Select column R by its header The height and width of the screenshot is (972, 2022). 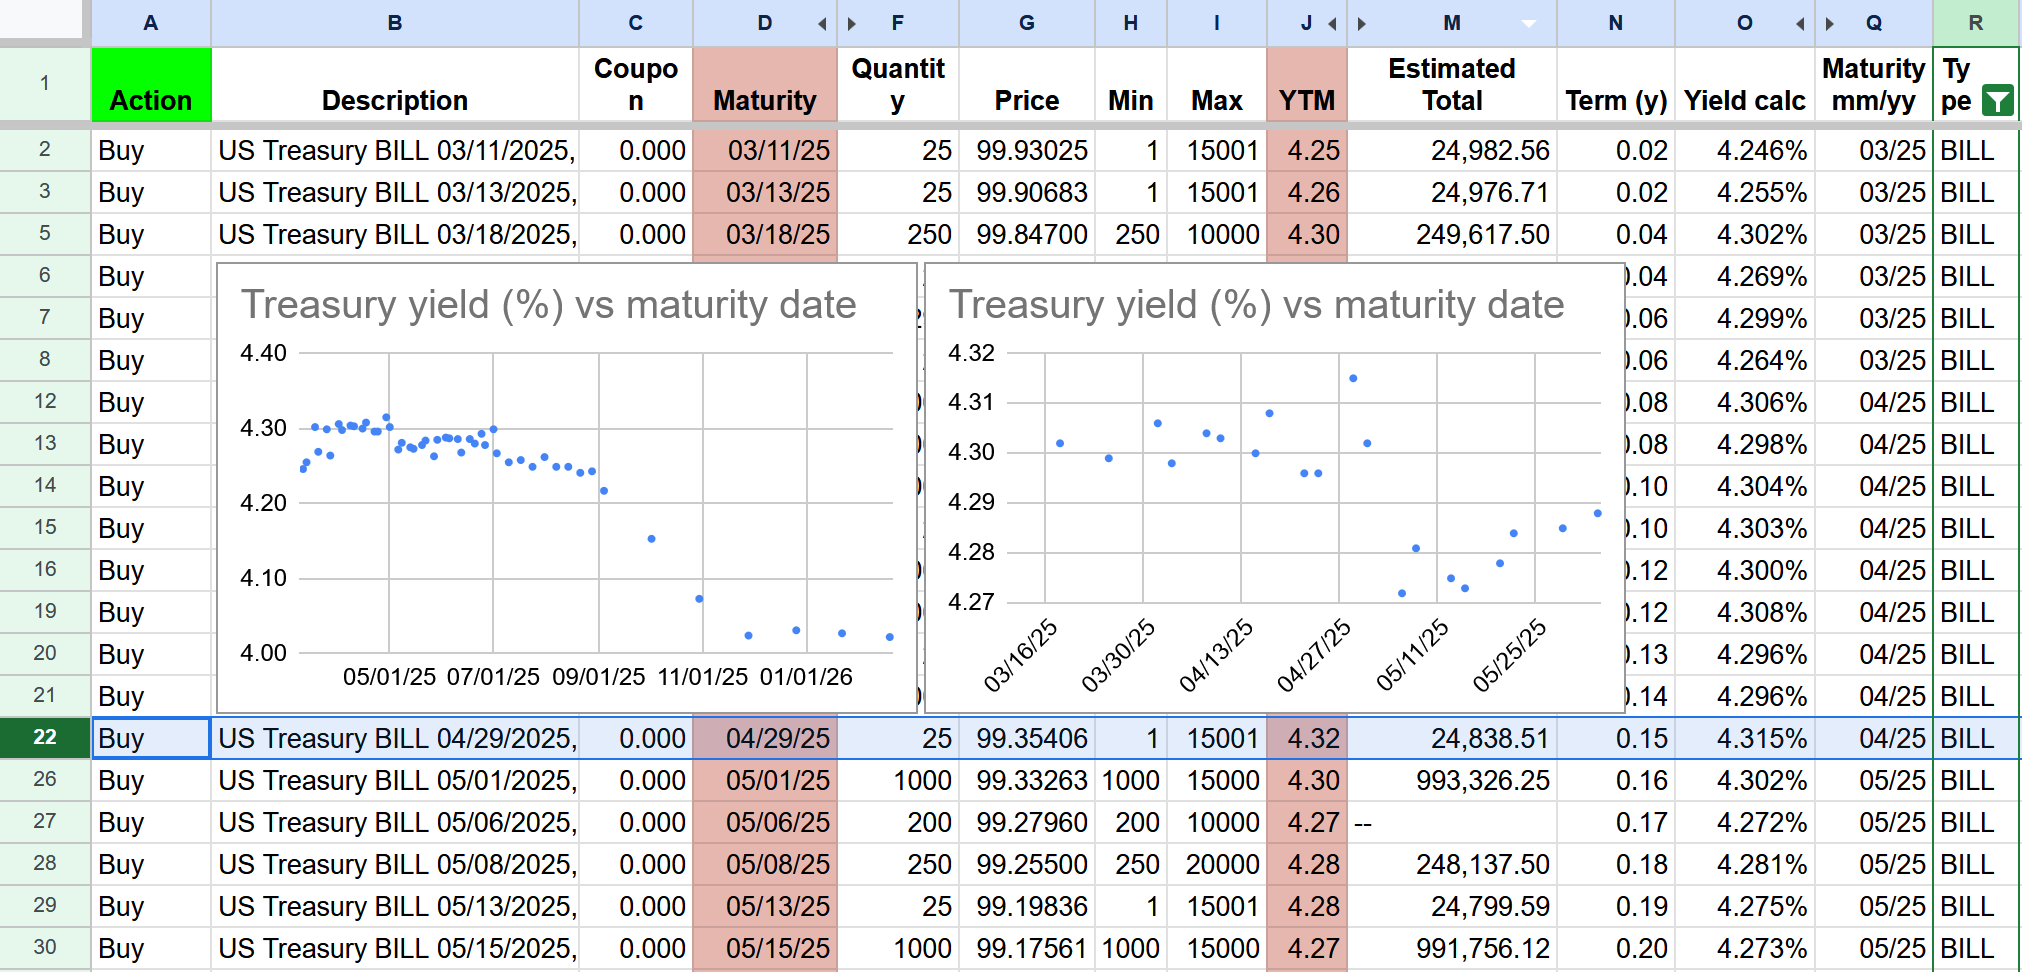coord(1975,23)
